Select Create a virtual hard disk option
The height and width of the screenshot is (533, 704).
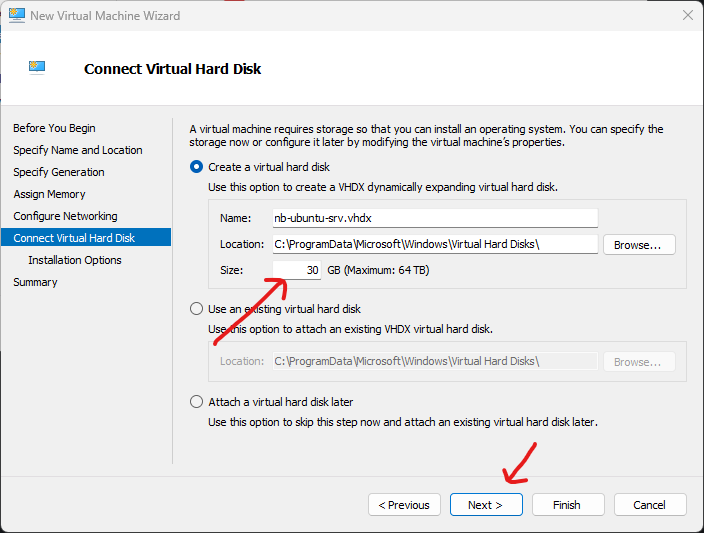pyautogui.click(x=196, y=167)
